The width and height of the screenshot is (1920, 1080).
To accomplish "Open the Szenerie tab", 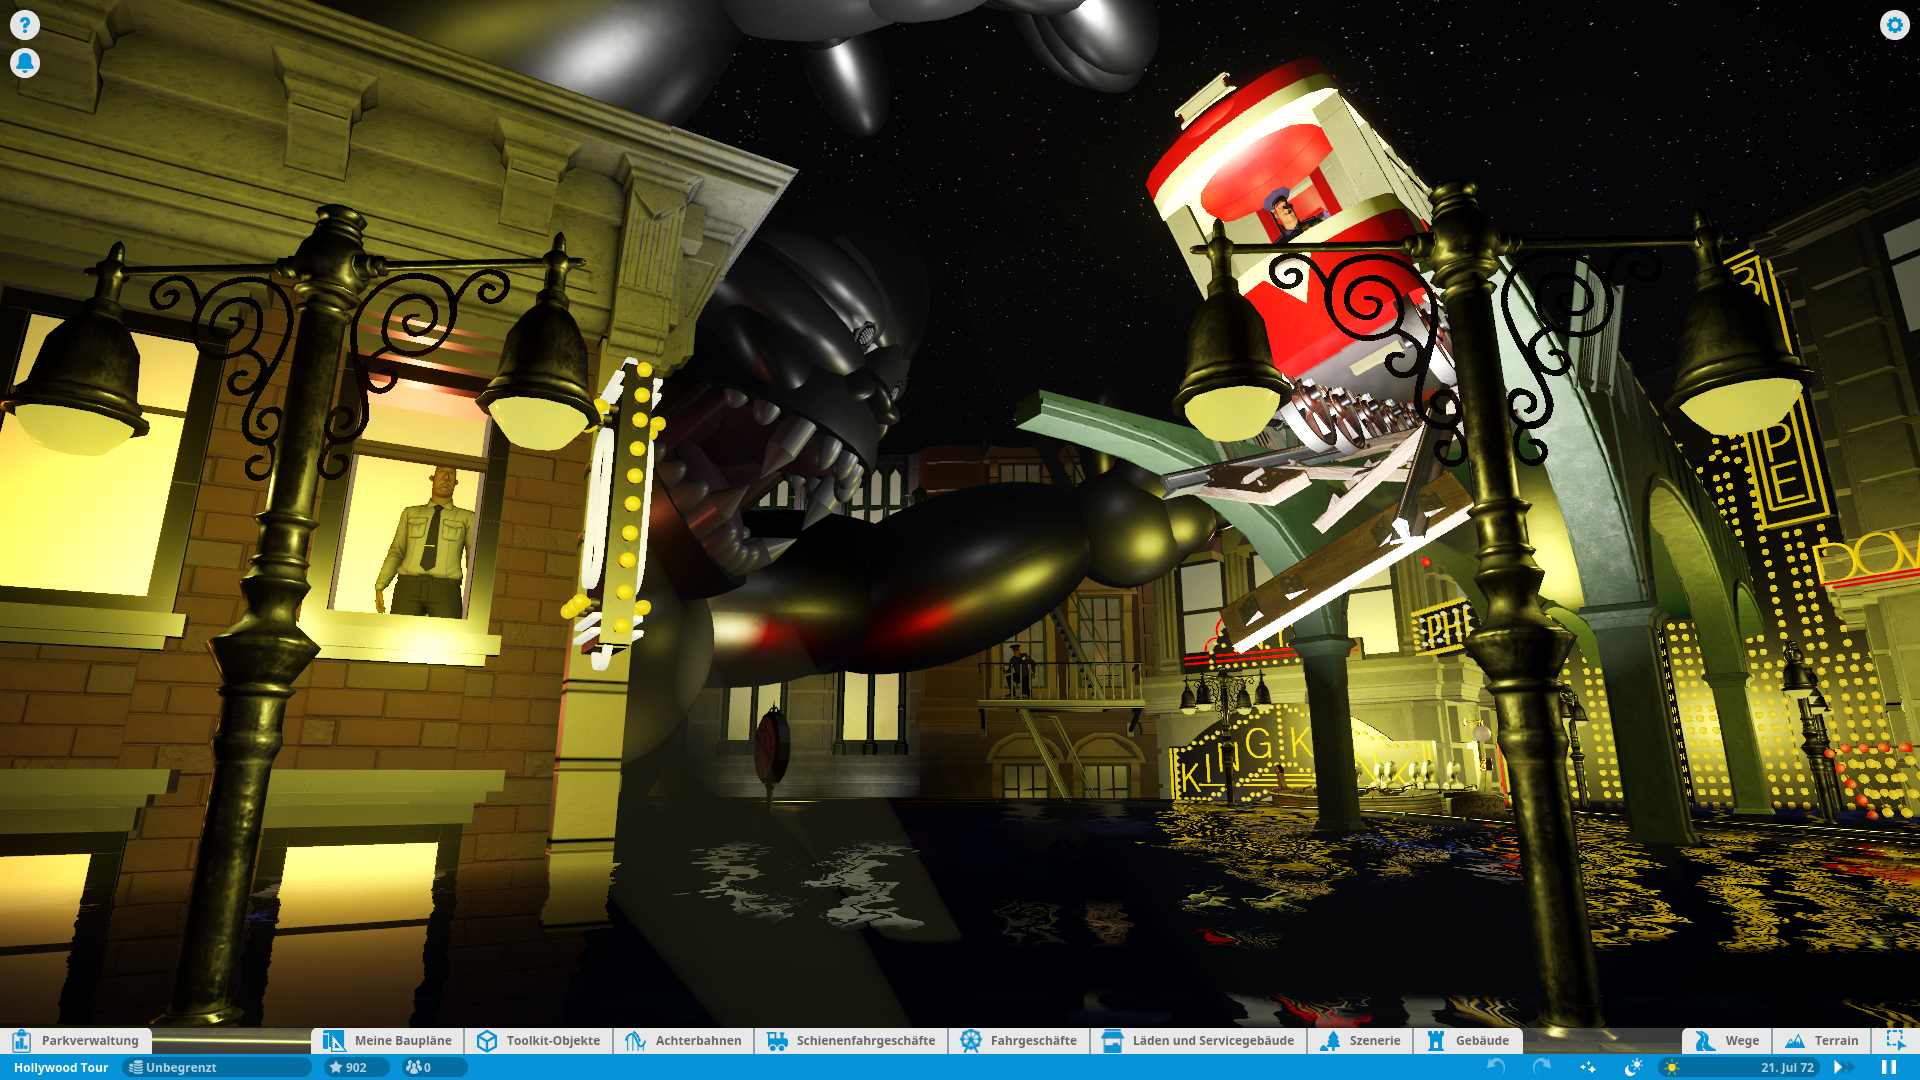I will (x=1360, y=1041).
